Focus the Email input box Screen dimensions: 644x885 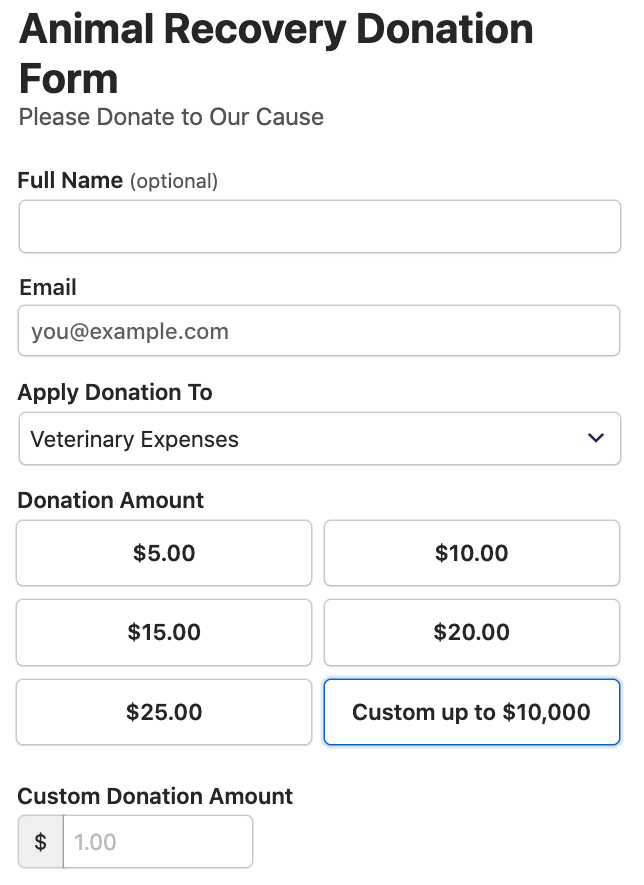[x=319, y=331]
